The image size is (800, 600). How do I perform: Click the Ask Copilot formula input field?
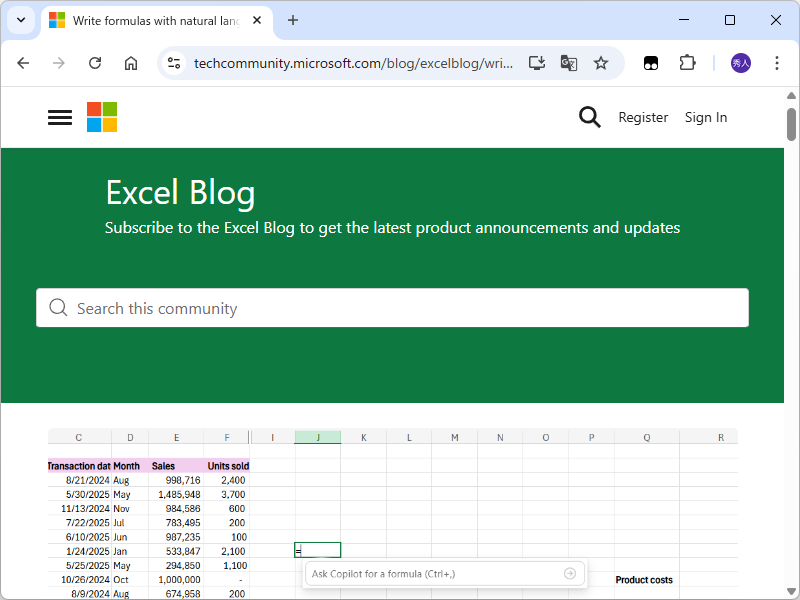point(430,573)
